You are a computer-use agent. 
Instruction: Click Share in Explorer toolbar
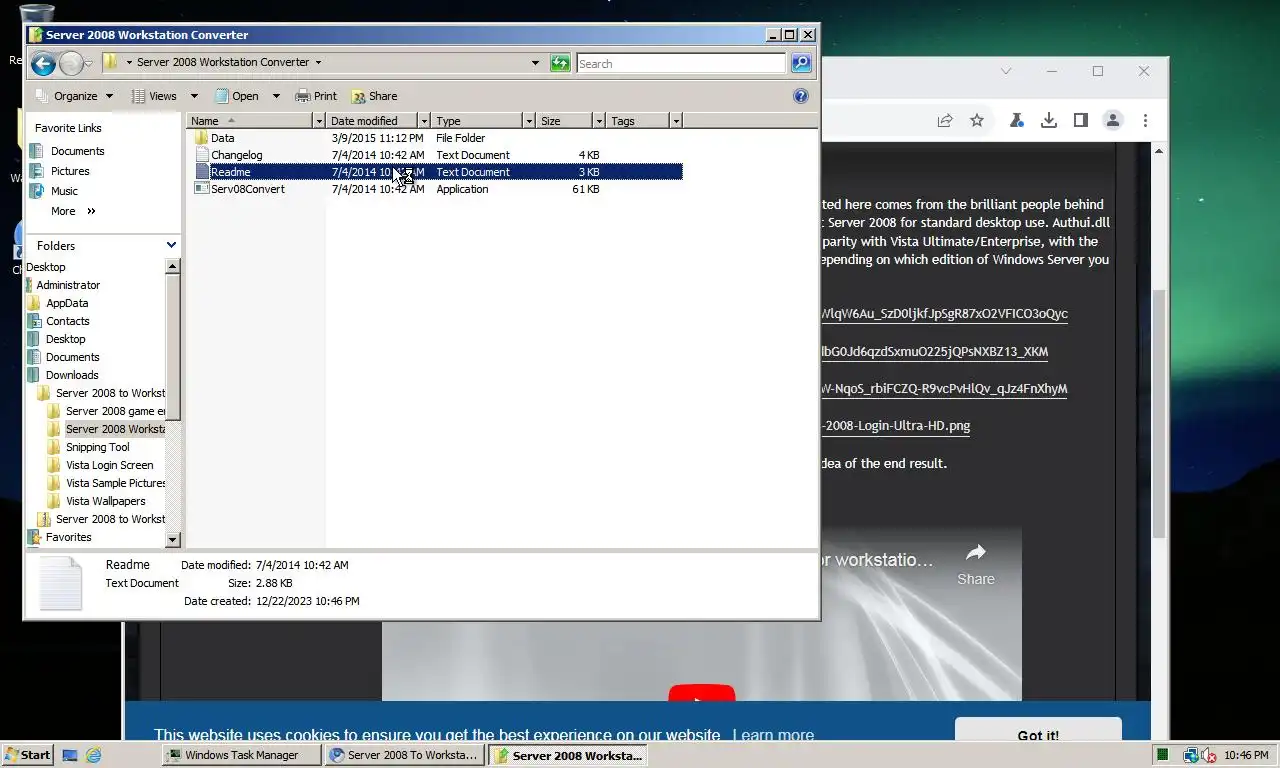tap(374, 96)
